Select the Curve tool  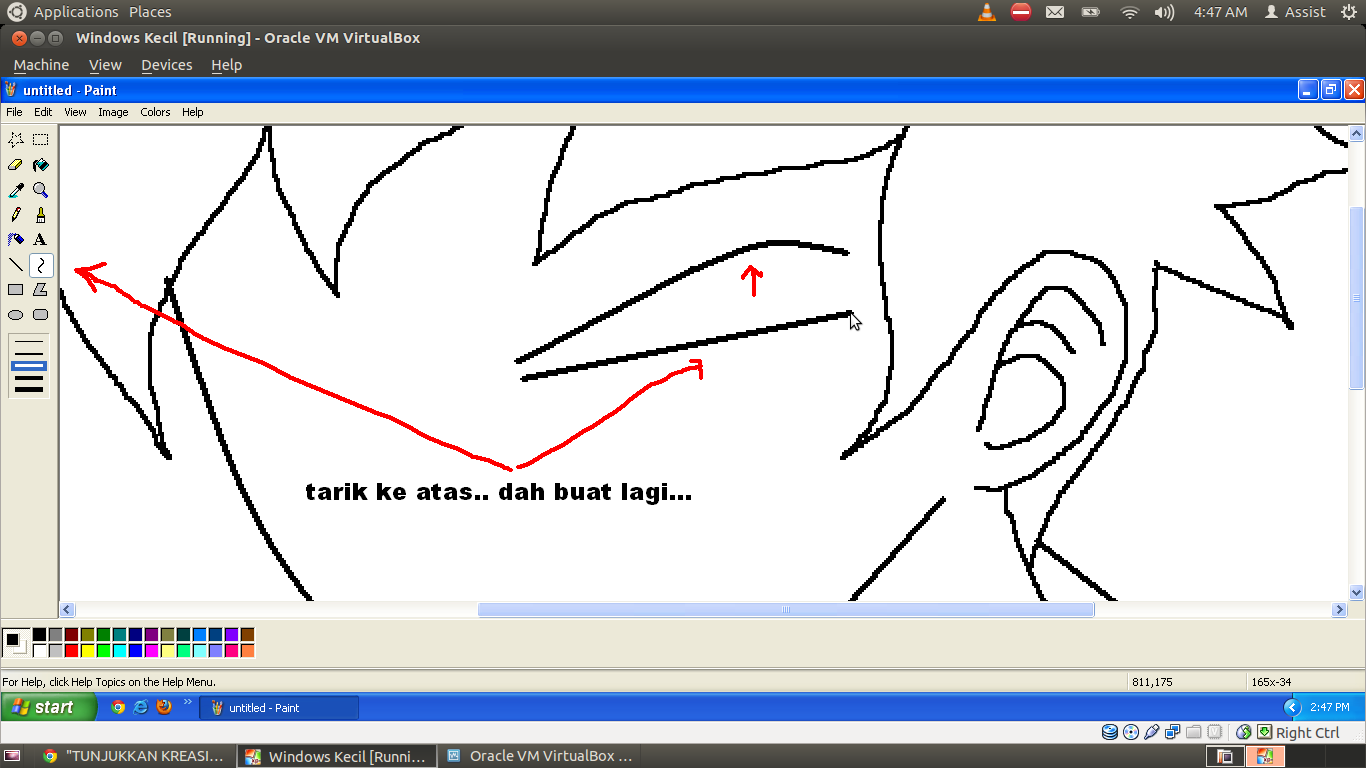coord(40,265)
